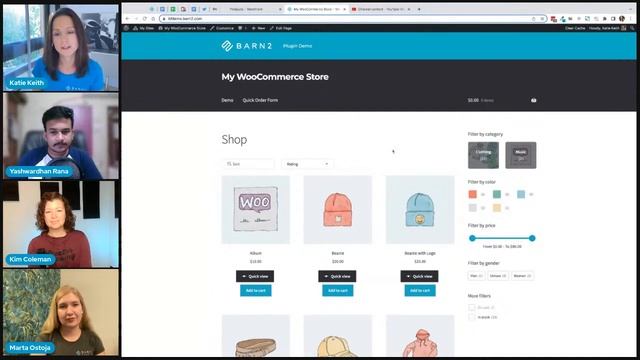Add the Album to cart
The width and height of the screenshot is (640, 360).
pos(256,291)
